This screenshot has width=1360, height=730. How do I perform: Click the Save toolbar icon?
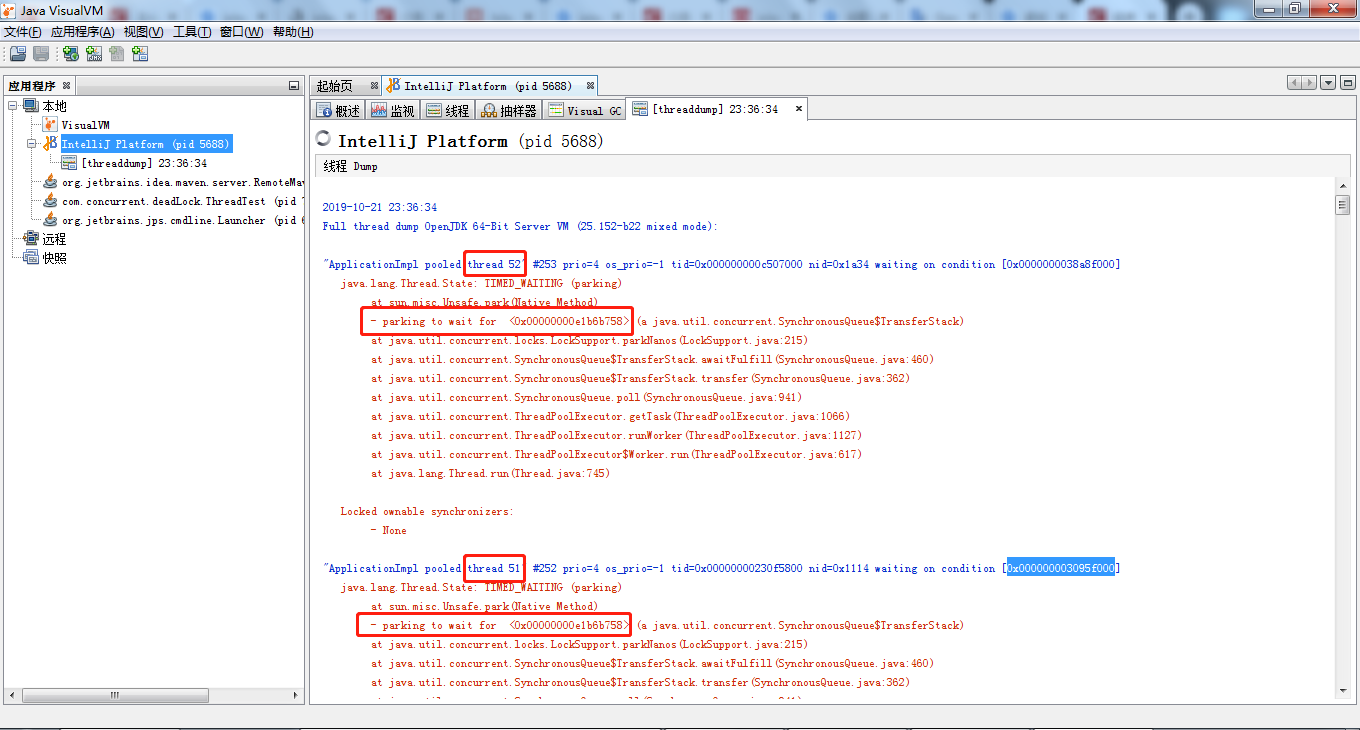click(41, 54)
